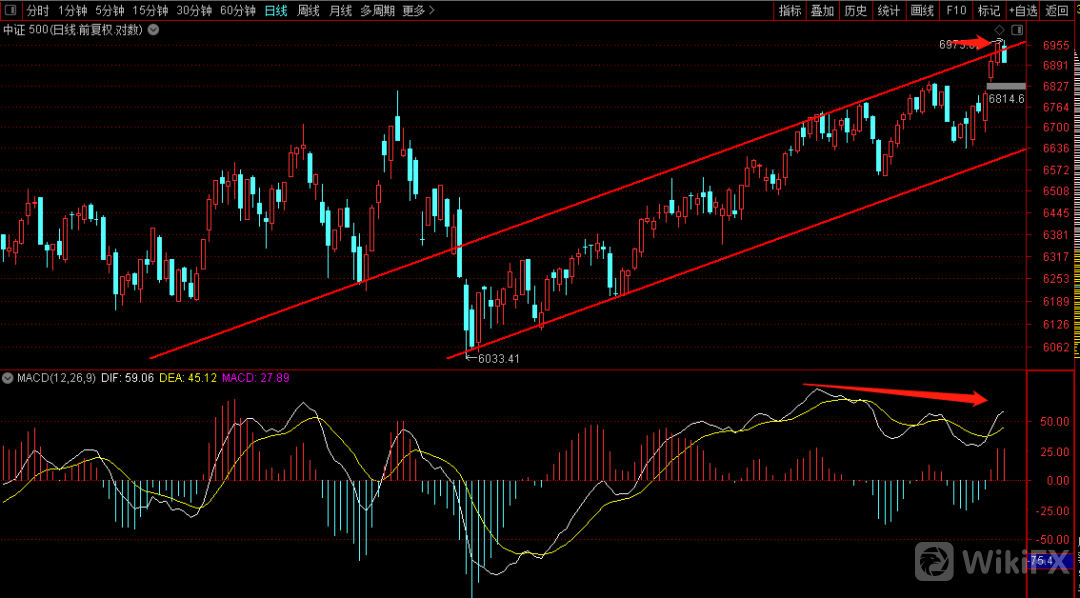1080x598 pixels.
Task: Click the gray 6814.6 price marker
Action: 1005,87
